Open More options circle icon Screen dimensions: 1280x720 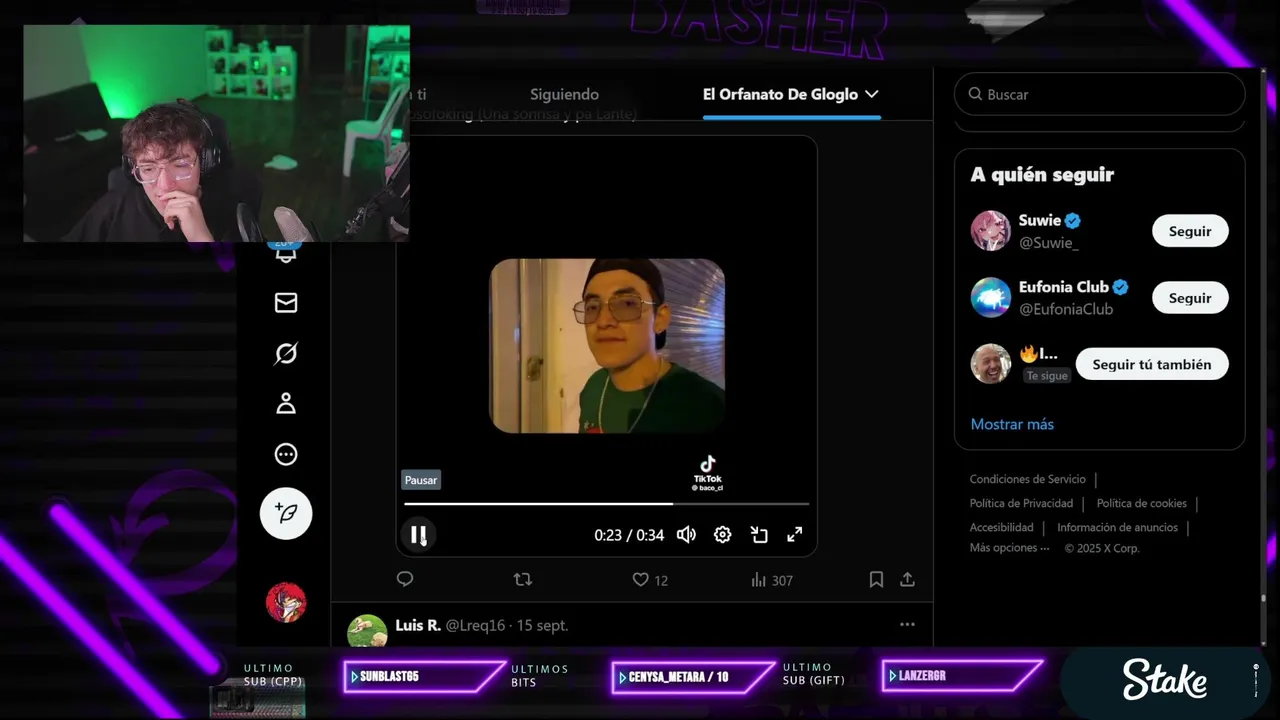(x=286, y=454)
